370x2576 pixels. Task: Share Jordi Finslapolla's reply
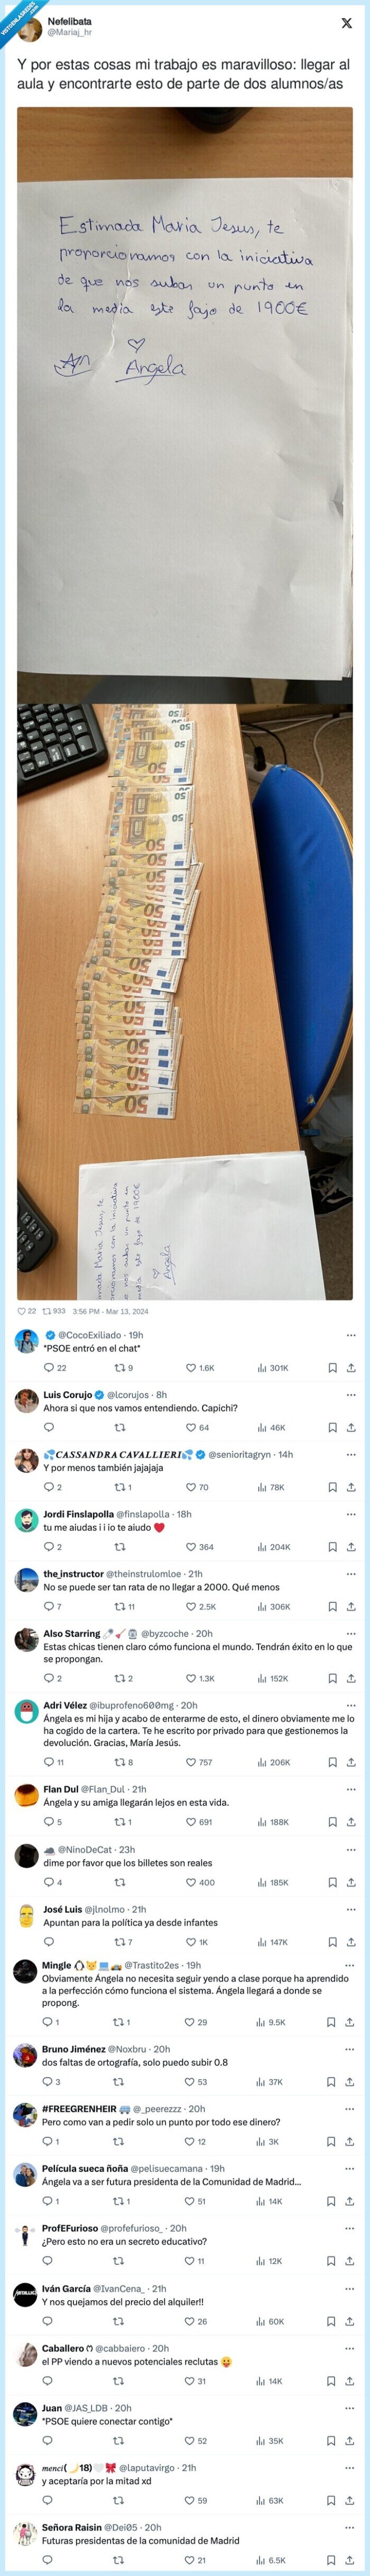point(351,1547)
